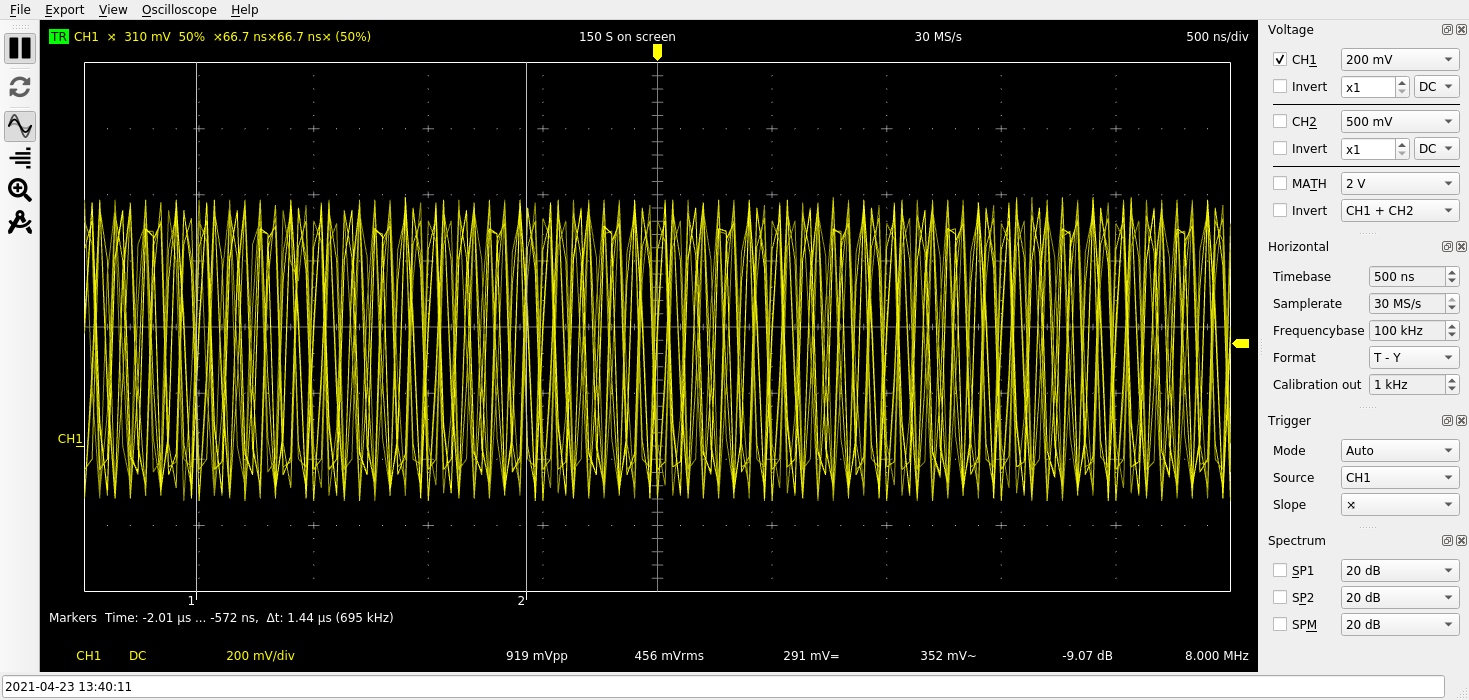Enable the CH2 channel checkbox

(1280, 122)
